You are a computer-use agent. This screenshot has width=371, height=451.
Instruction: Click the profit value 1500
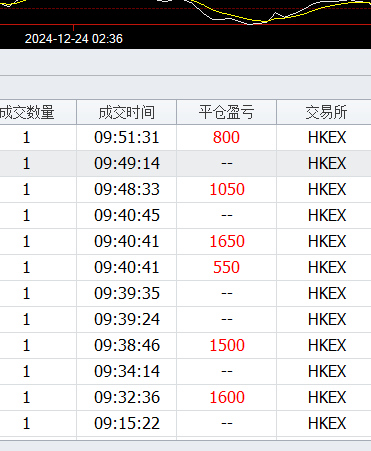[227, 345]
